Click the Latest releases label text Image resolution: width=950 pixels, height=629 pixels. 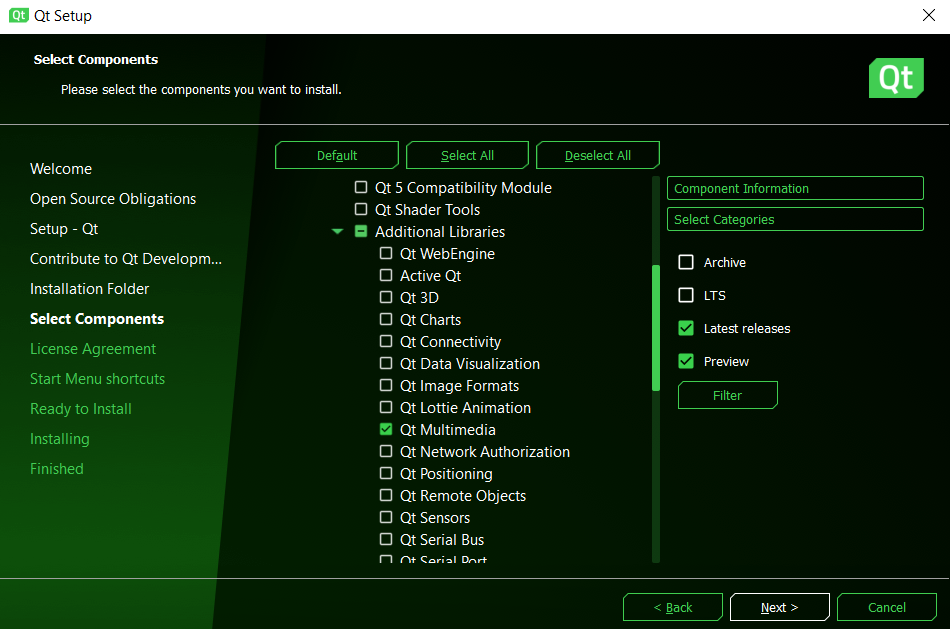click(747, 328)
